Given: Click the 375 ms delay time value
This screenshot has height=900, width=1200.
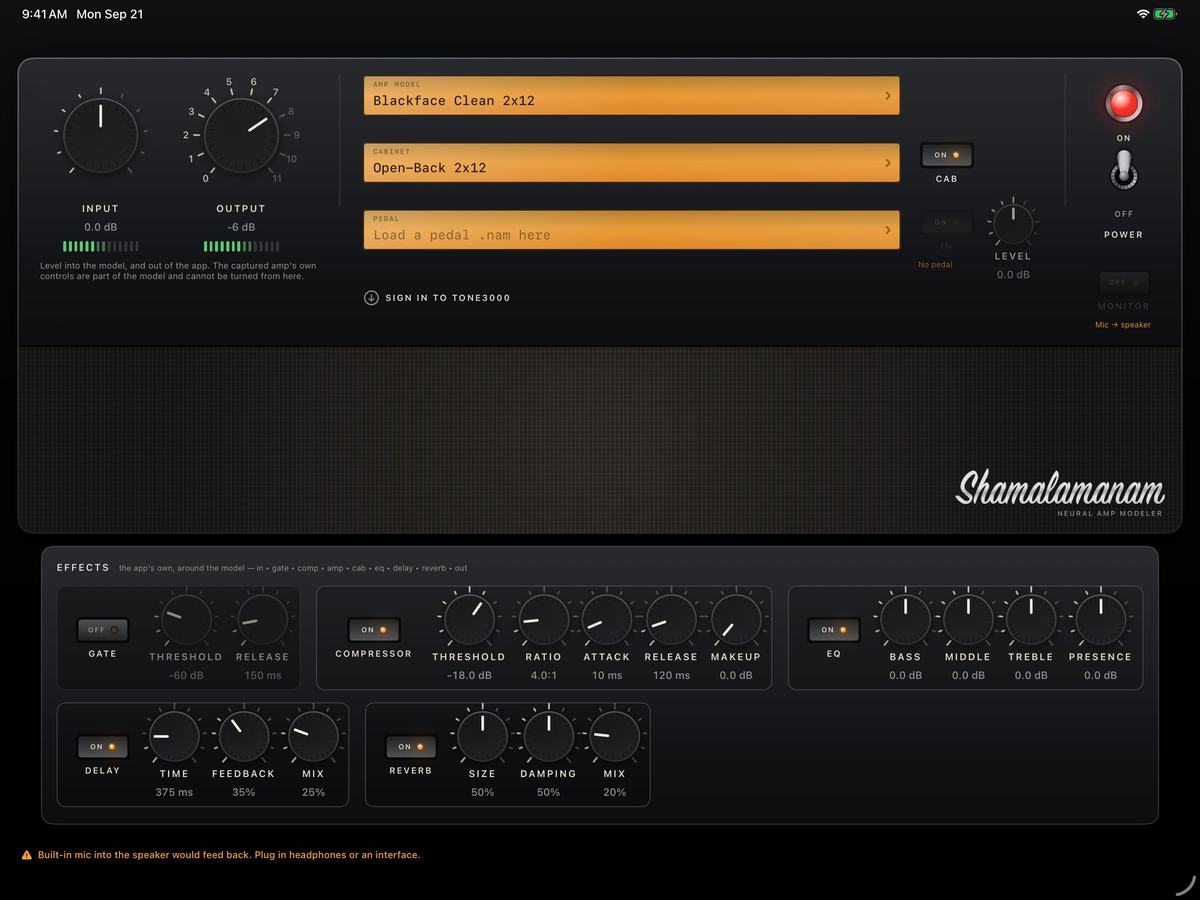Looking at the screenshot, I should click(x=174, y=792).
